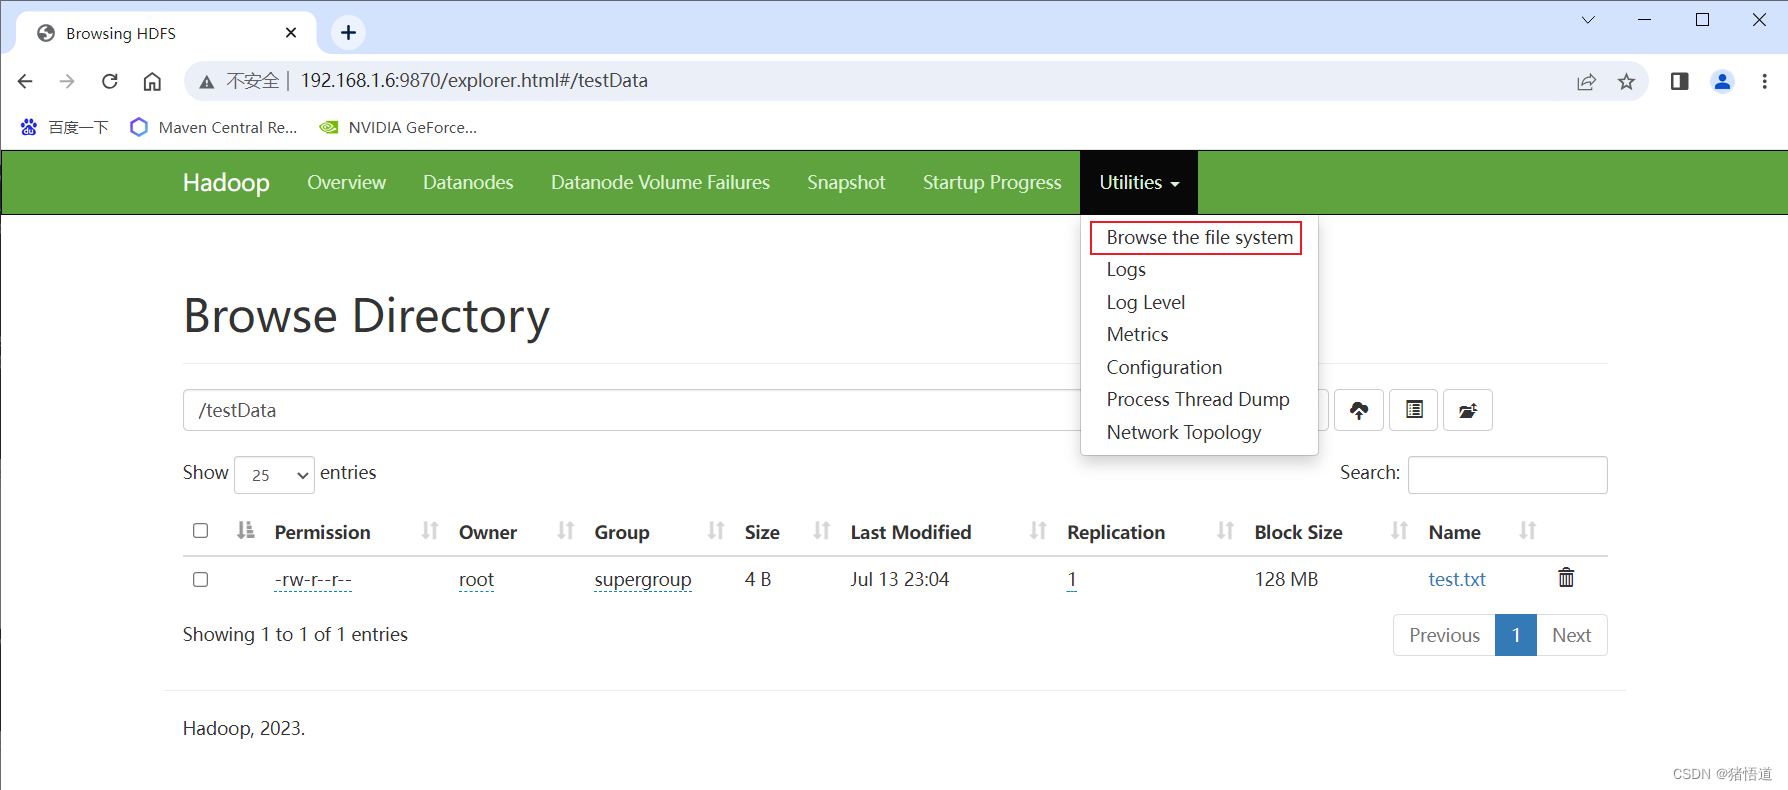Click page 1 pagination button

tap(1516, 635)
